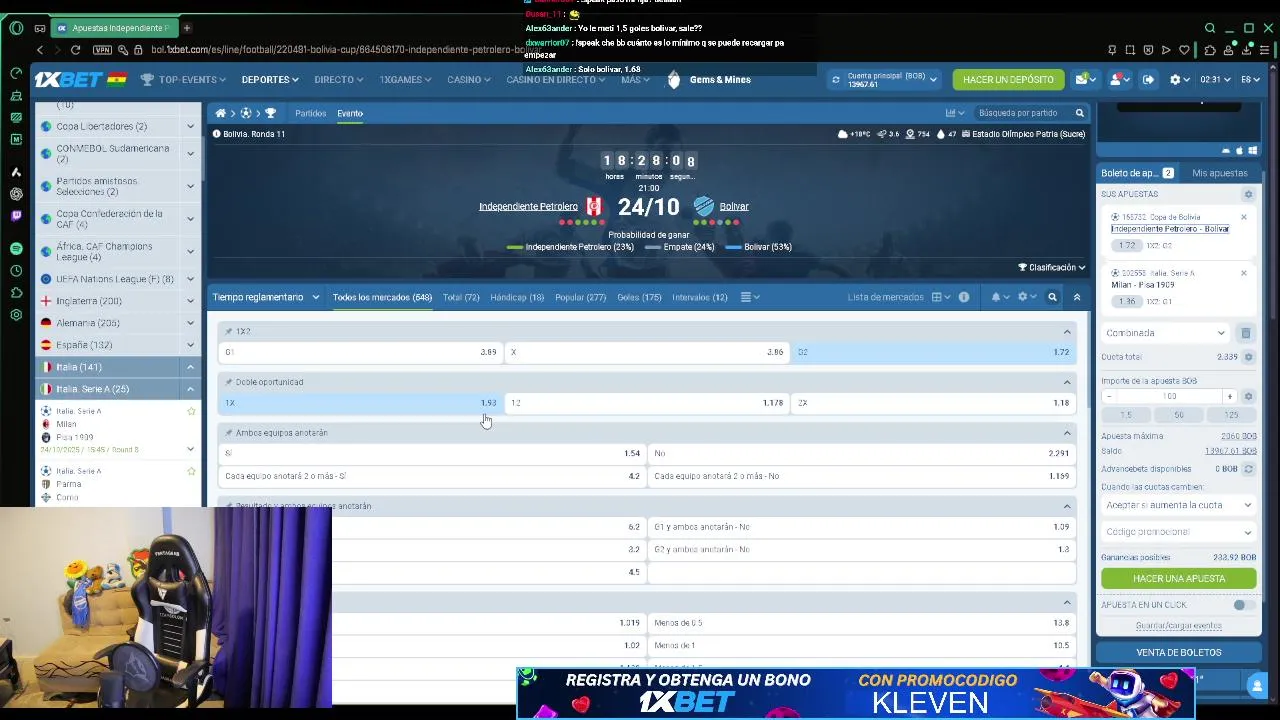Click HACER UNA APUESTA button
Screen dimensions: 1280x720
pyautogui.click(x=1178, y=578)
